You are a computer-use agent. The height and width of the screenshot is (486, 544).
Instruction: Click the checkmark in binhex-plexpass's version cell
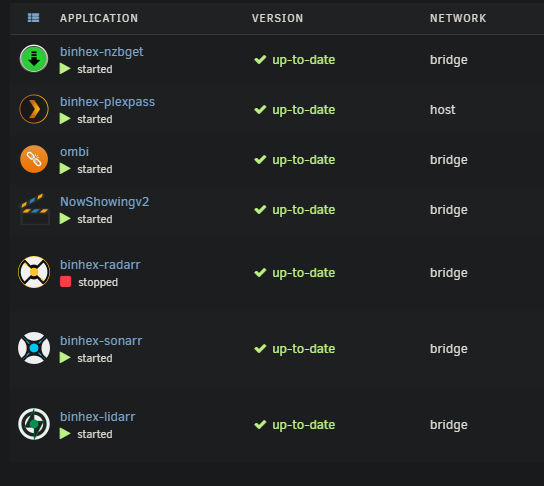pos(260,110)
